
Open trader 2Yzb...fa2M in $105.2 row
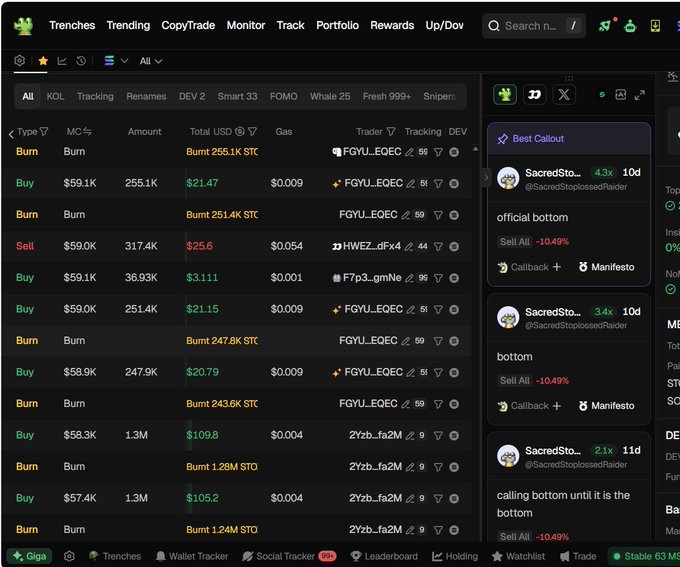click(x=376, y=498)
